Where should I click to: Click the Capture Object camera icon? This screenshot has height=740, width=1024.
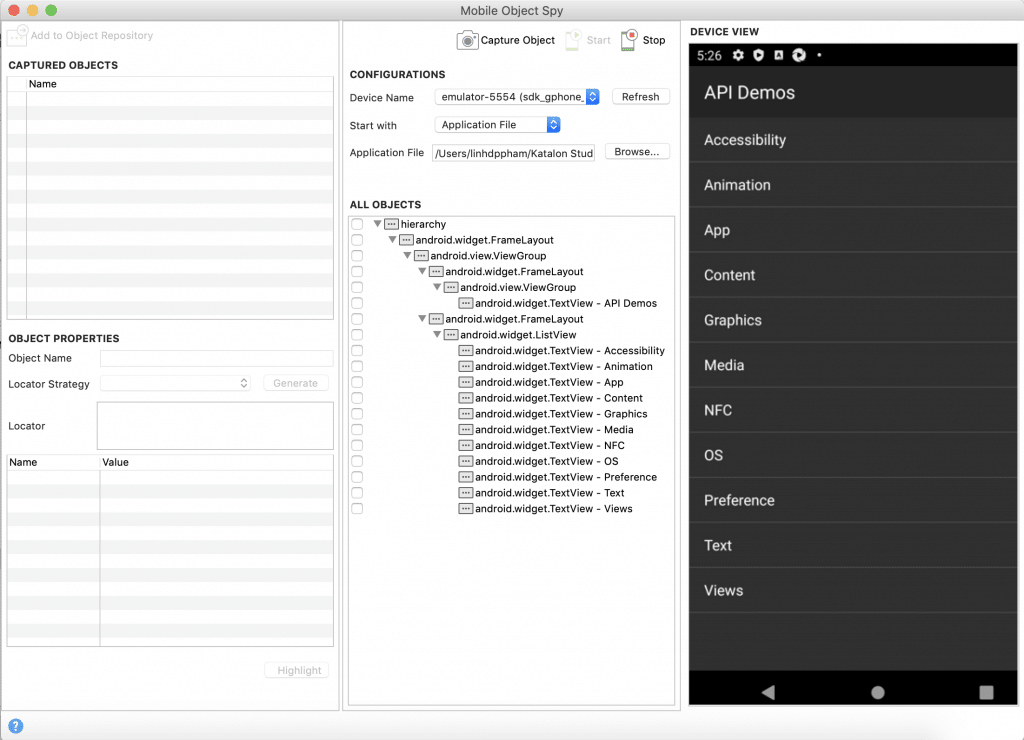pos(467,40)
